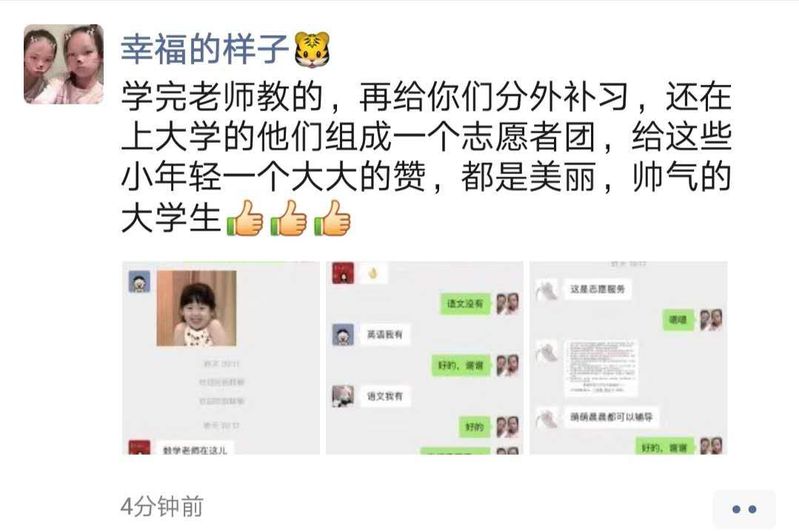The width and height of the screenshot is (799, 531).
Task: Click the little girl photo in first screenshot
Action: click(x=196, y=308)
